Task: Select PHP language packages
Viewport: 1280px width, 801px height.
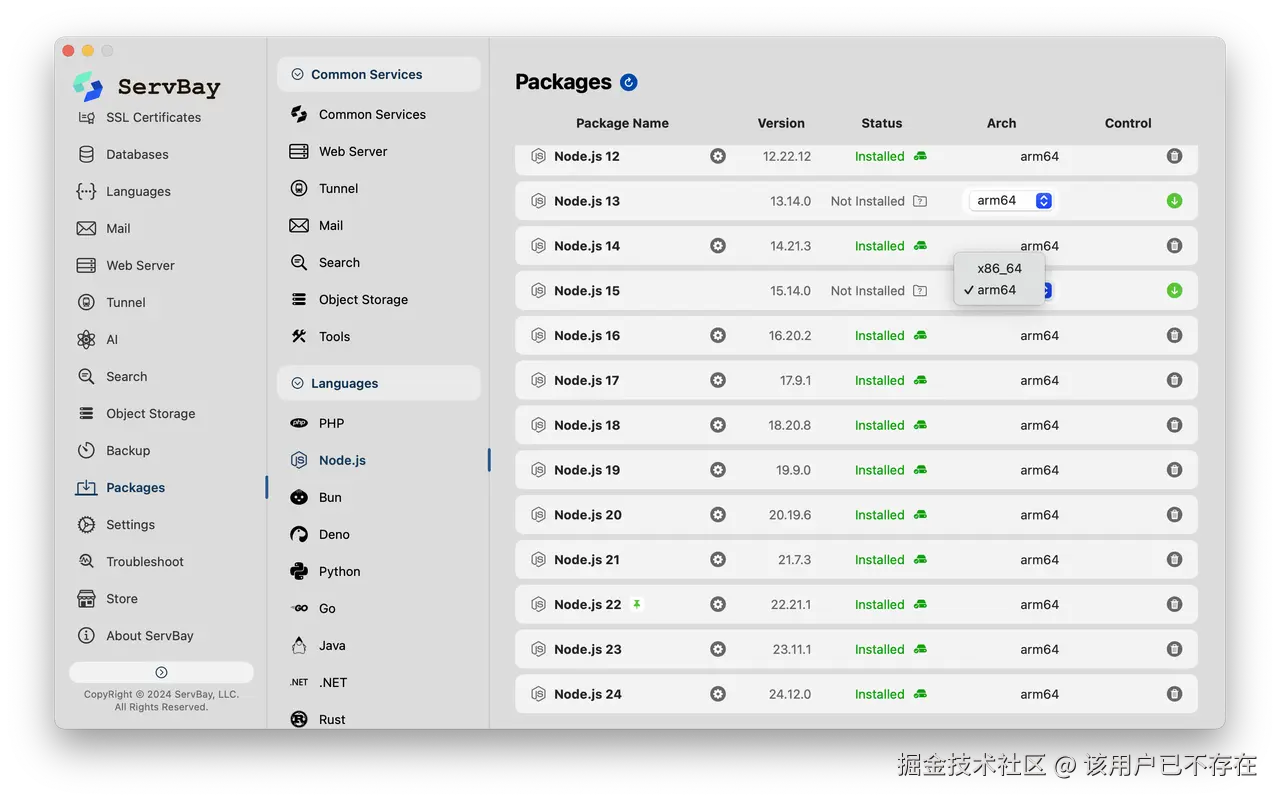Action: coord(317,423)
